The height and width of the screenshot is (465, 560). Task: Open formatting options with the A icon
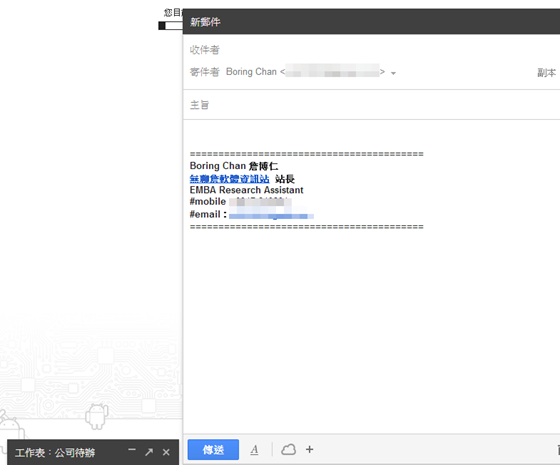[x=254, y=450]
